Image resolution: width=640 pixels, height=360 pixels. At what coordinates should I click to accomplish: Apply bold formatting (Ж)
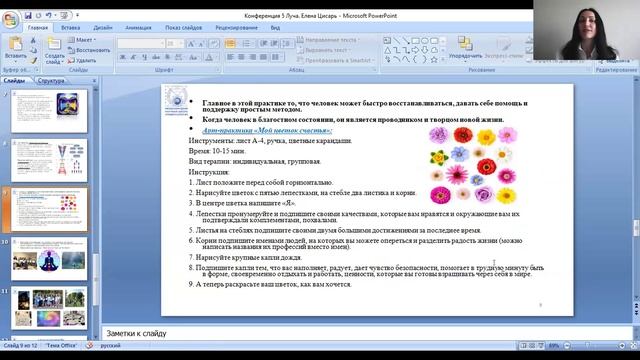[122, 58]
